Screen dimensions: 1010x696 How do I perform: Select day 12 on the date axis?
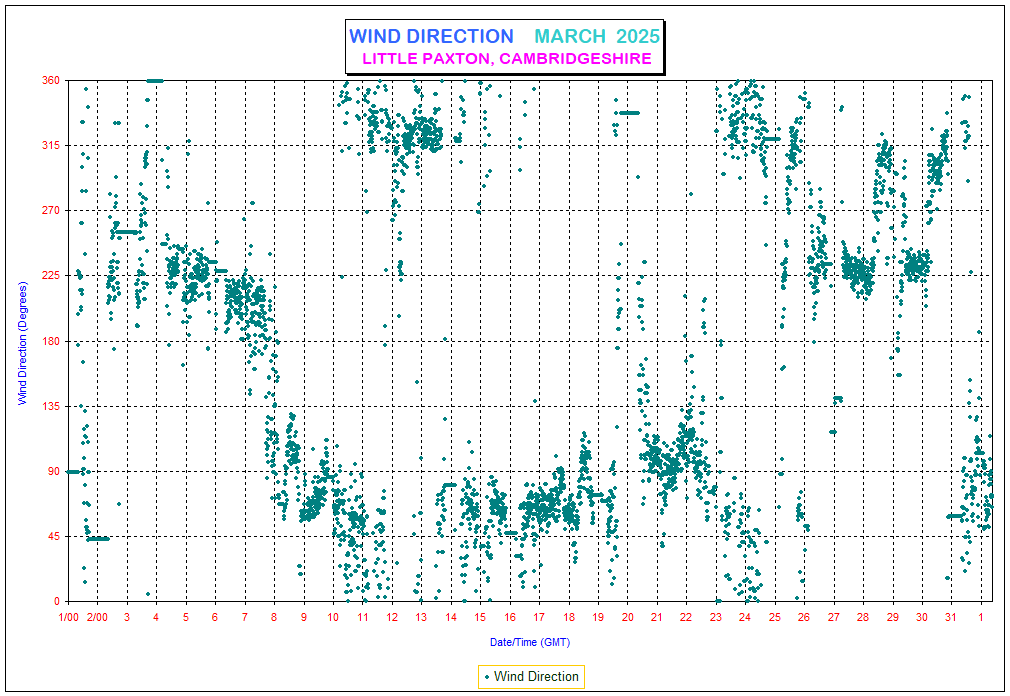[x=392, y=617]
